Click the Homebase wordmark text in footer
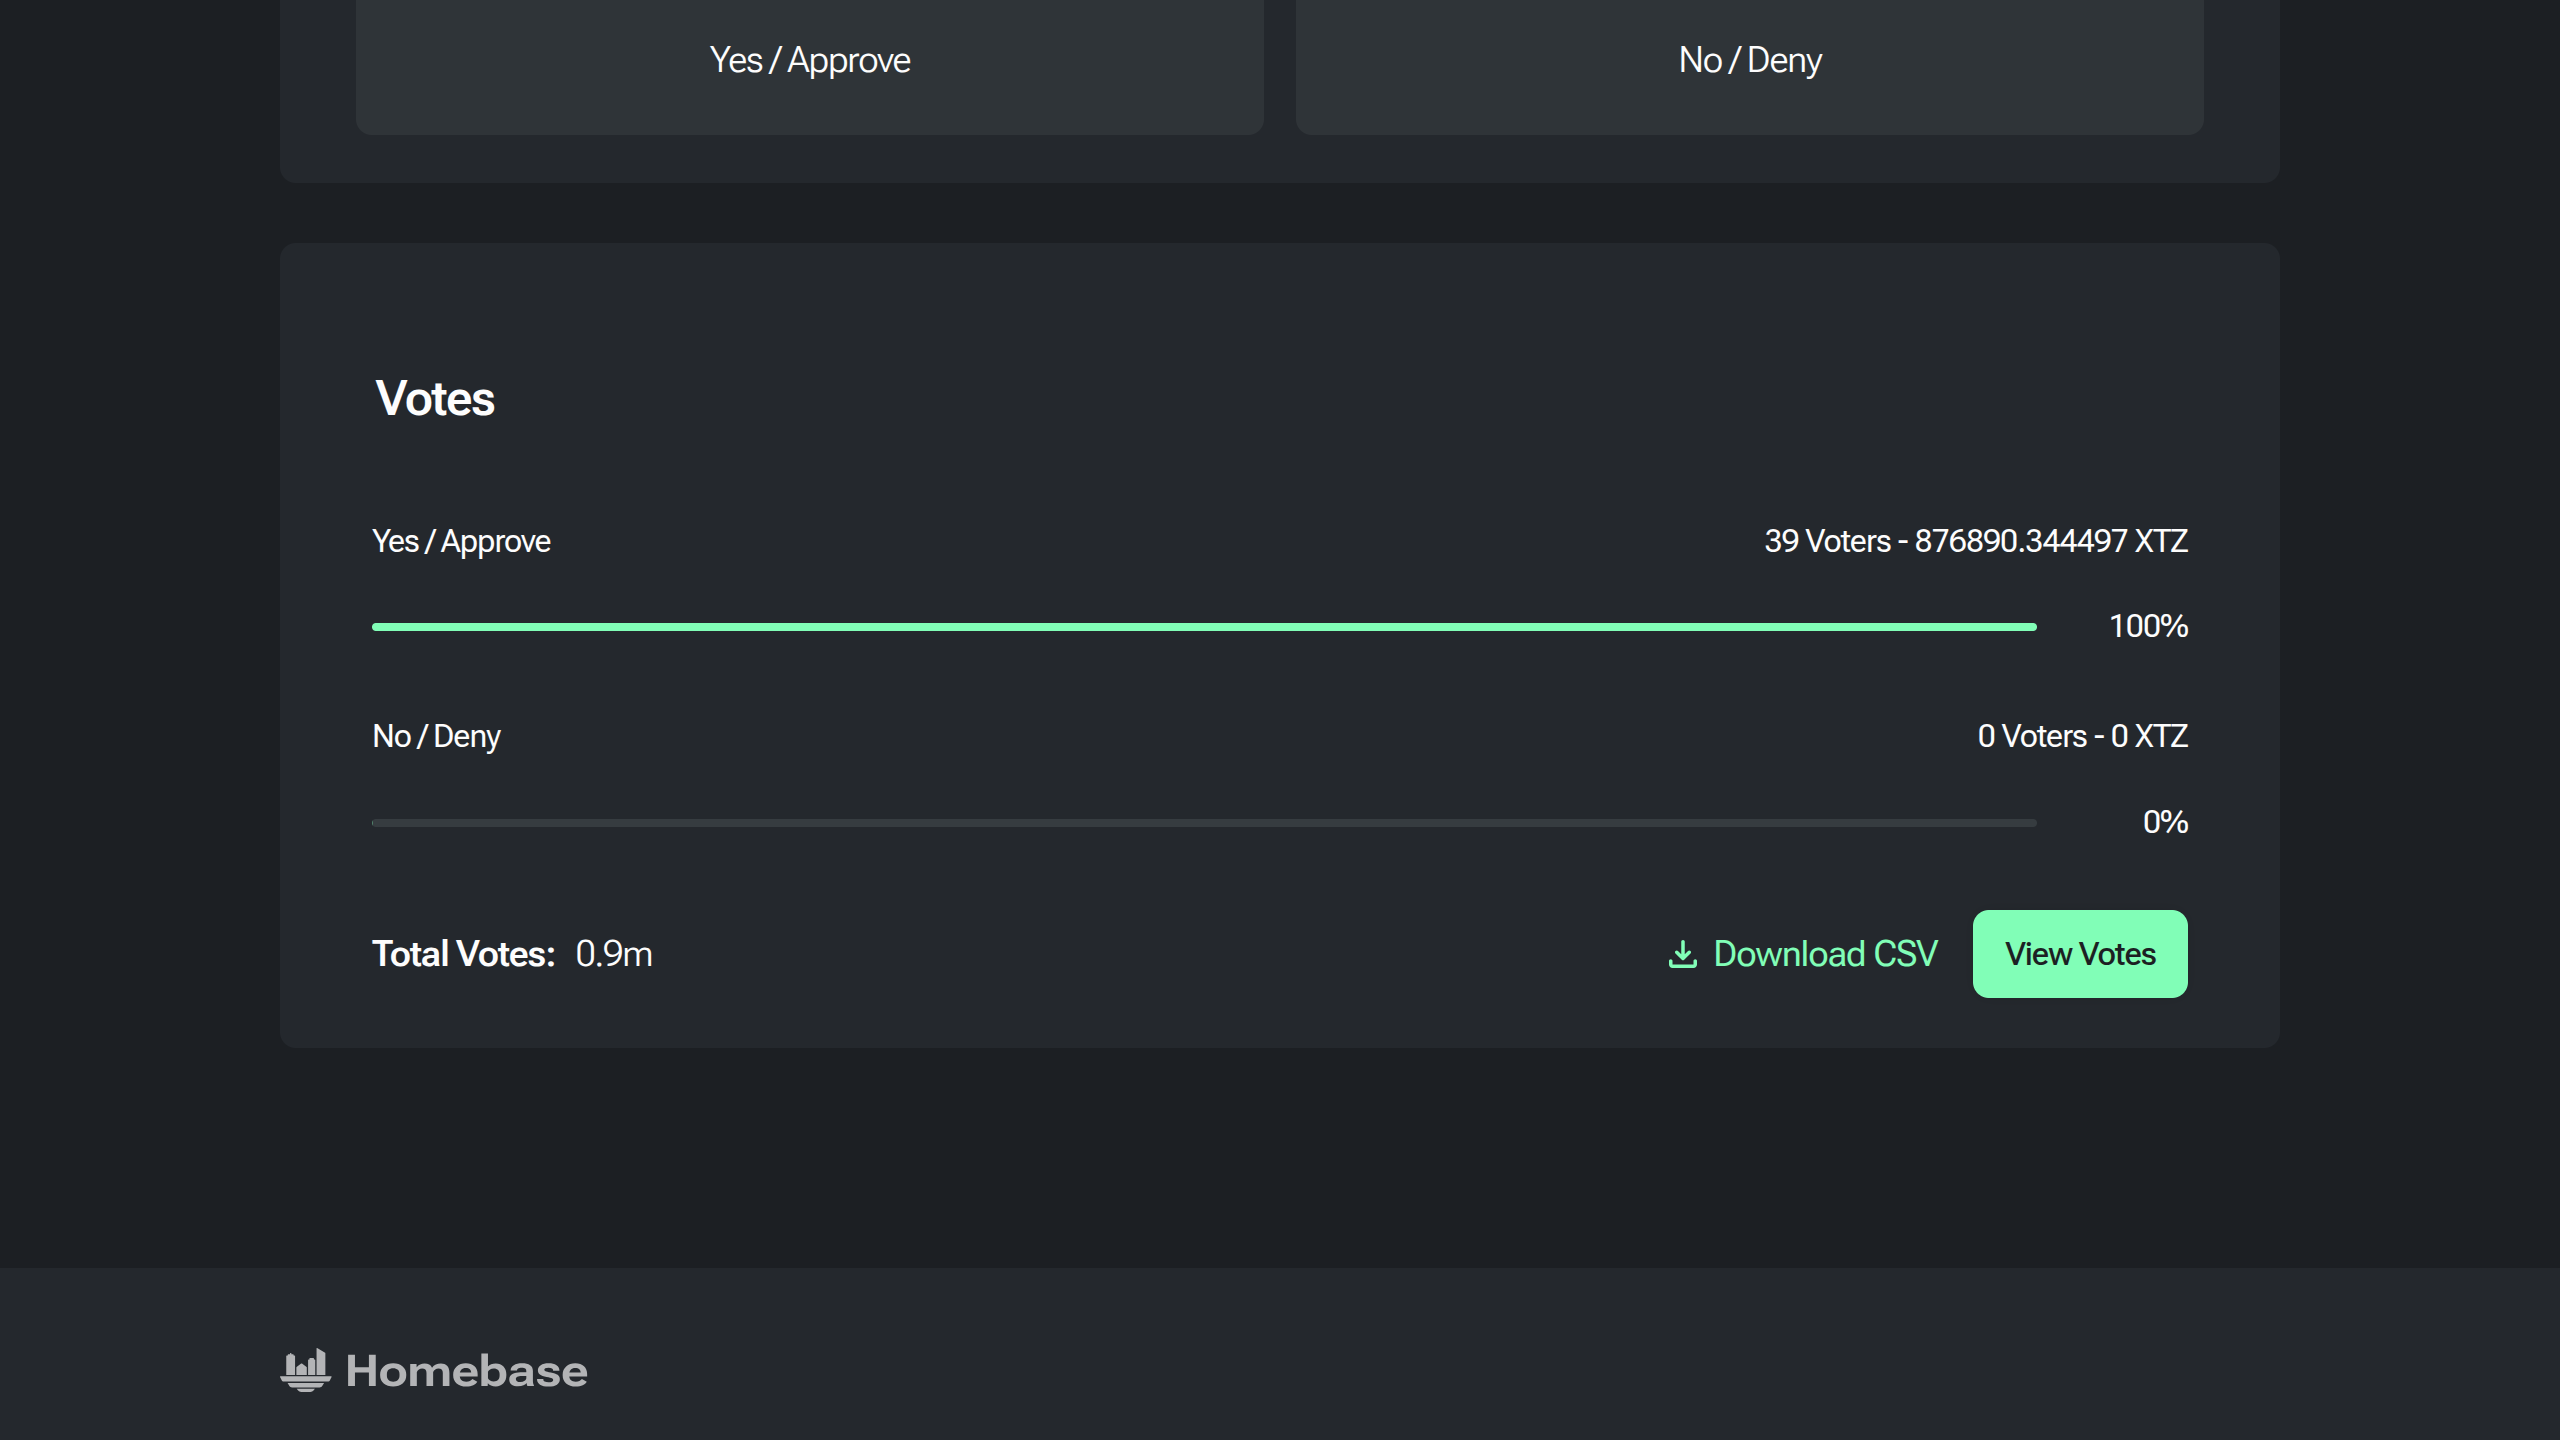The image size is (2560, 1440). click(466, 1371)
